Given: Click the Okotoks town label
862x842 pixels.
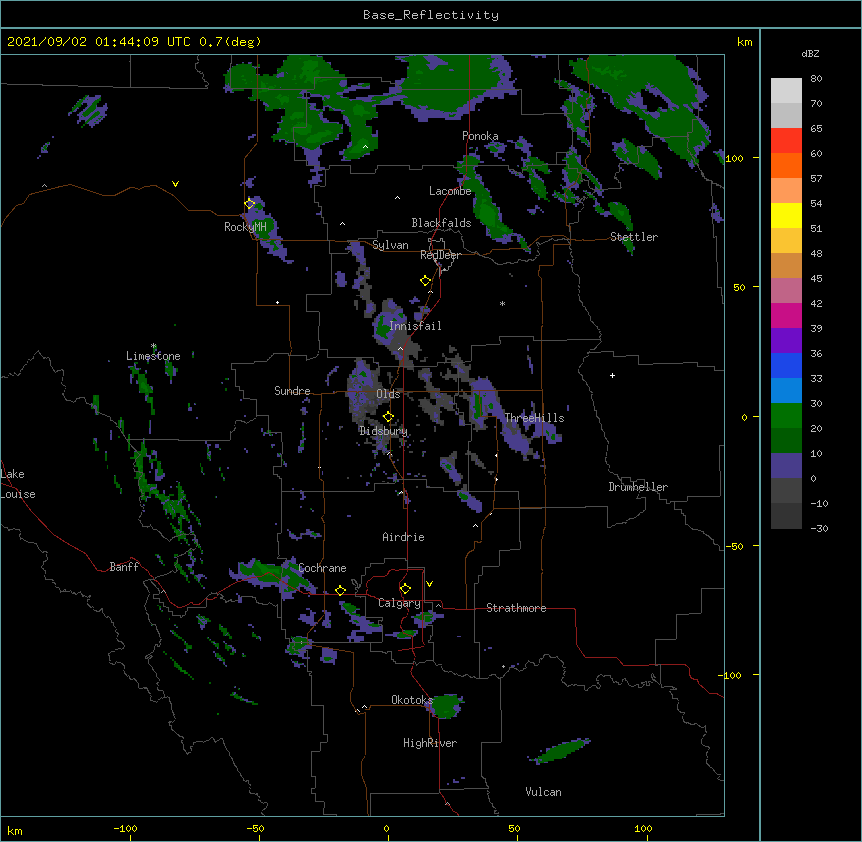Looking at the screenshot, I should [x=412, y=700].
